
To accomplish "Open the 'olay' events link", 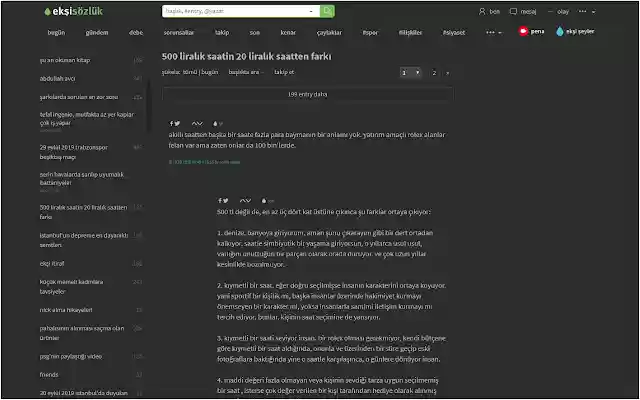I will point(558,12).
